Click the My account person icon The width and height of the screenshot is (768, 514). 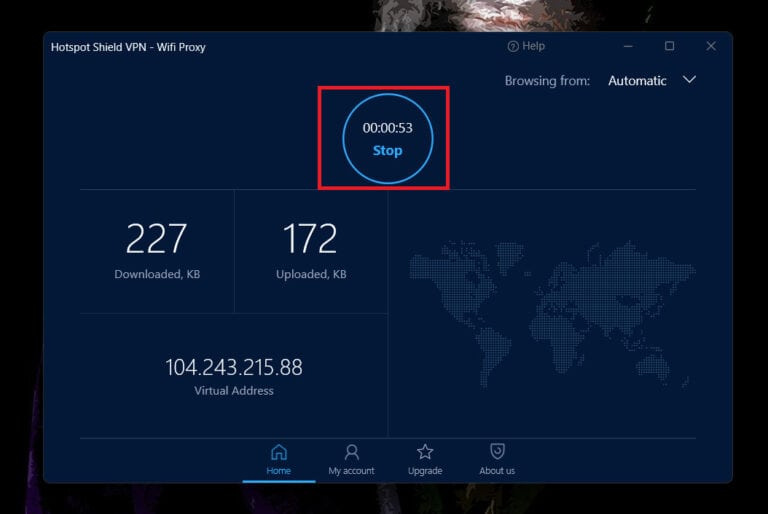(351, 452)
